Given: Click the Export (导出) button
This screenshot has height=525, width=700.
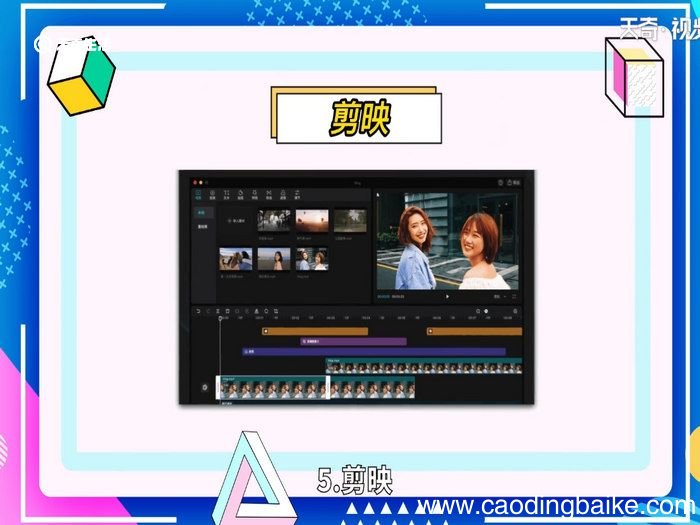Looking at the screenshot, I should click(x=513, y=183).
